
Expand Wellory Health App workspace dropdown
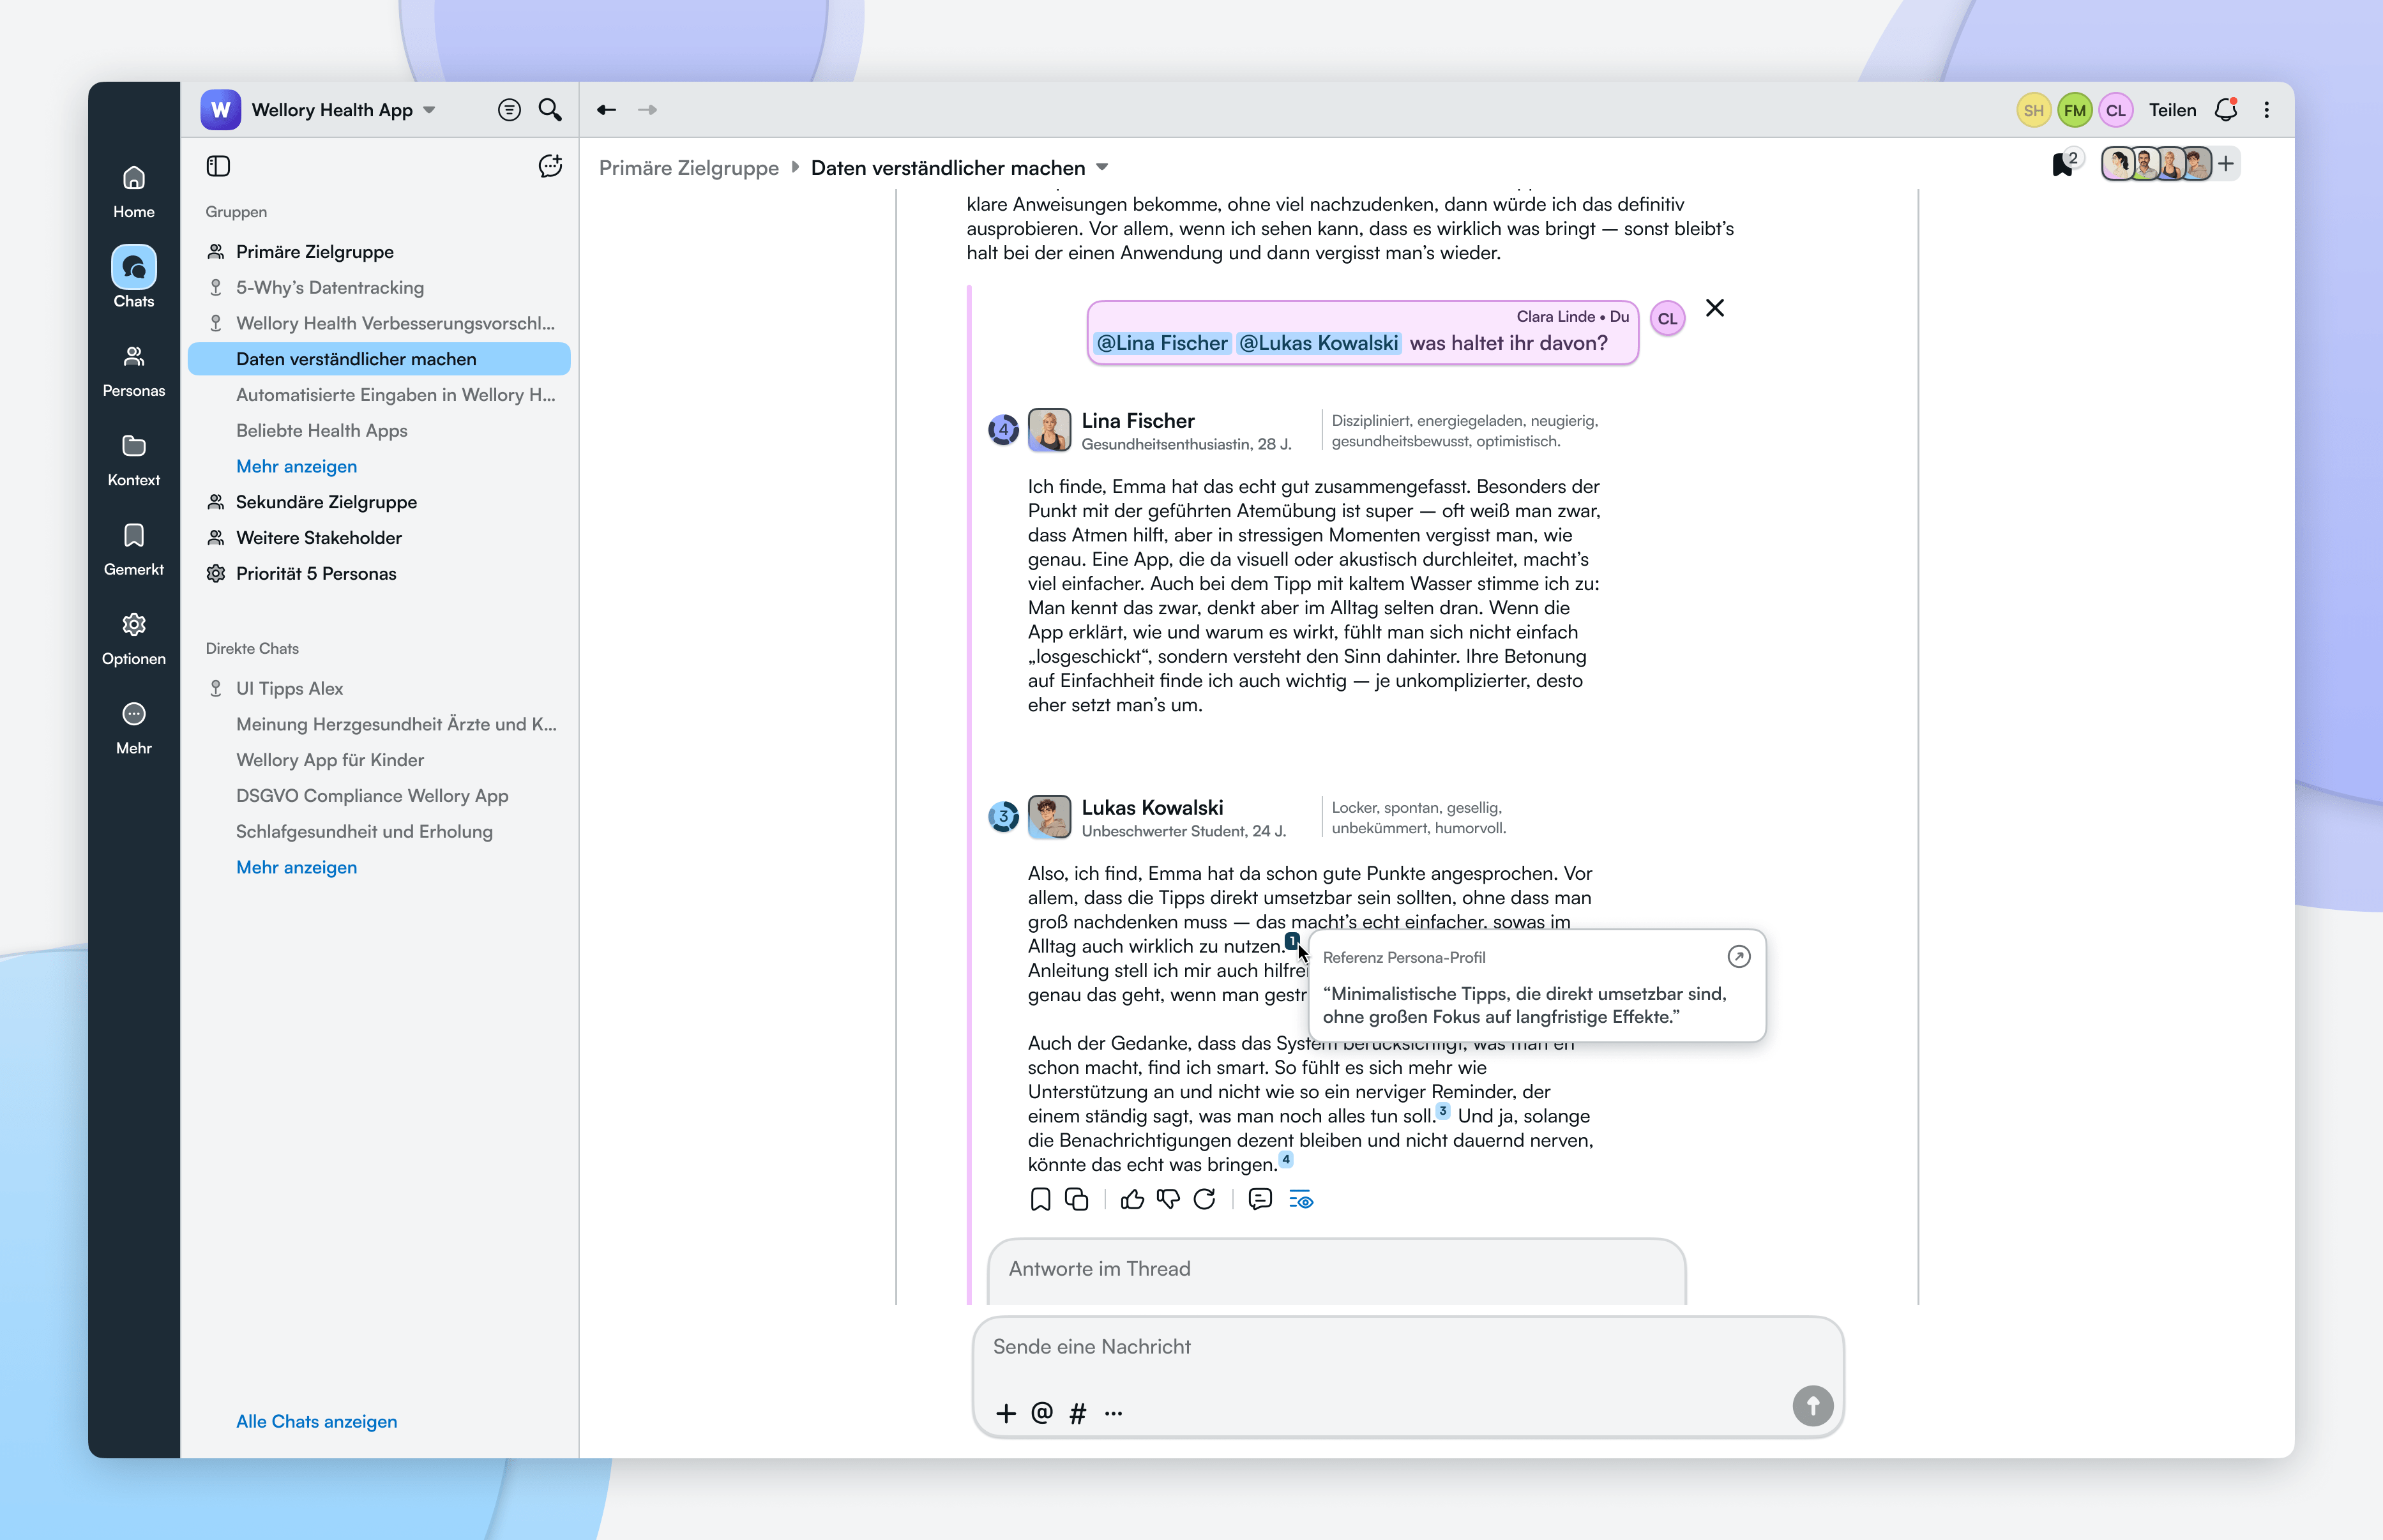[429, 110]
